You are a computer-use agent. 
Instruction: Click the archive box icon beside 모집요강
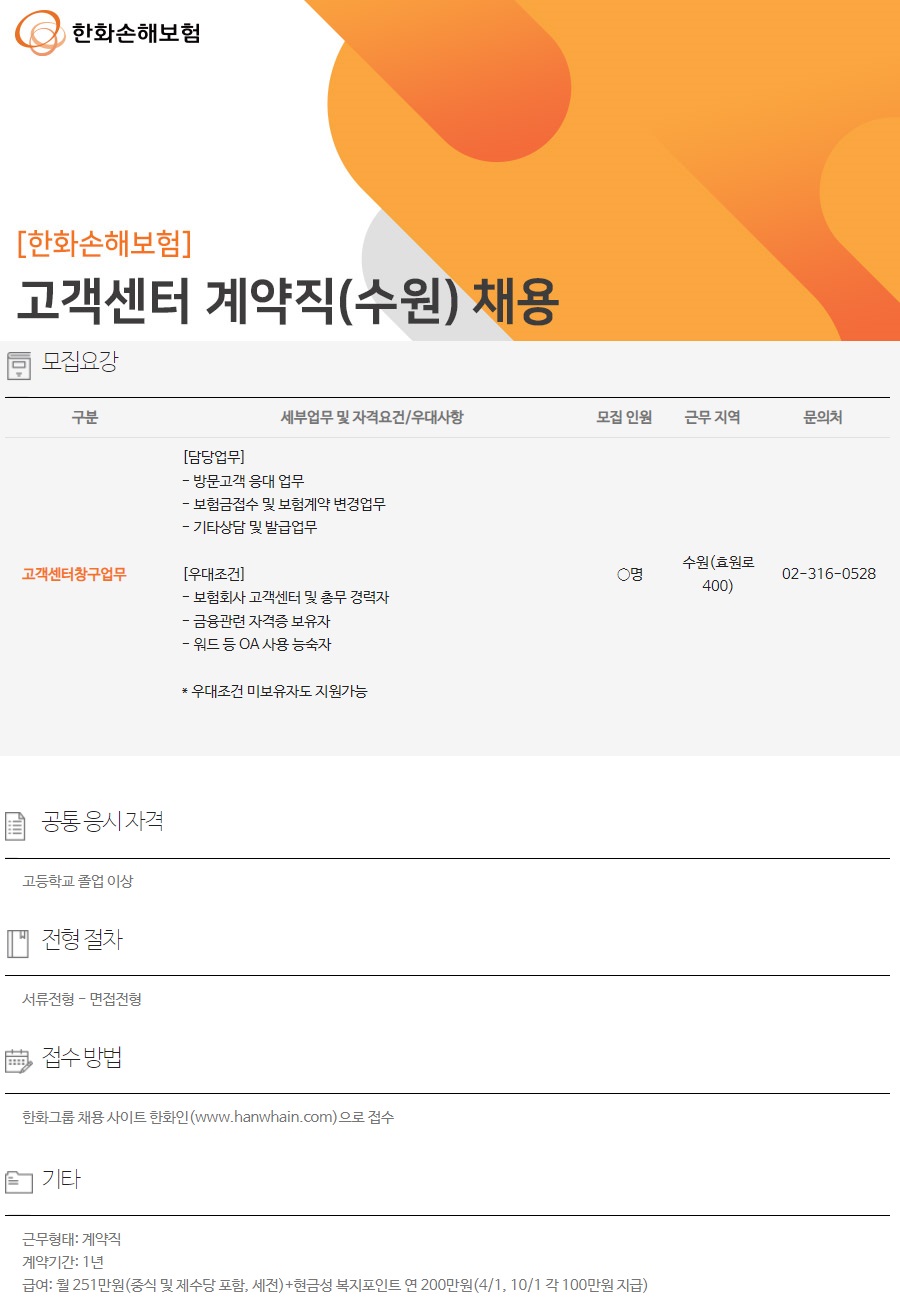[x=19, y=366]
